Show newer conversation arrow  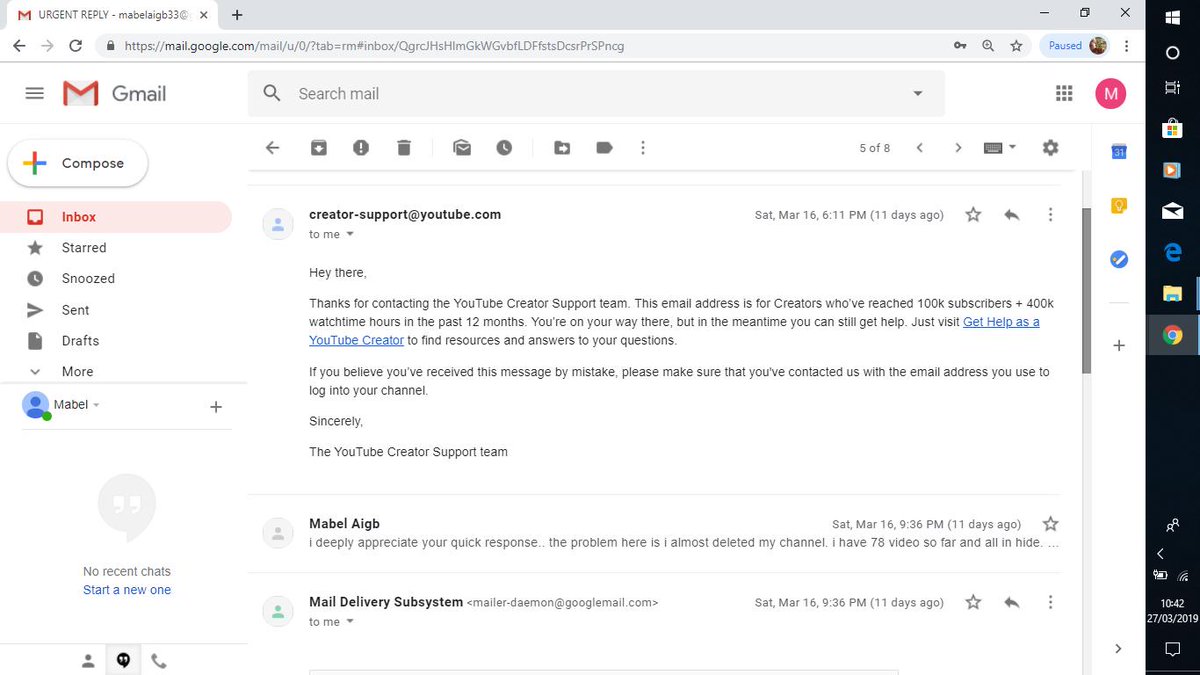(x=920, y=147)
